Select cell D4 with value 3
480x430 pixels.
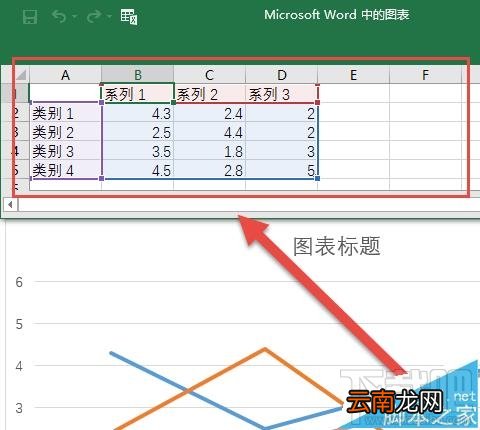point(282,151)
